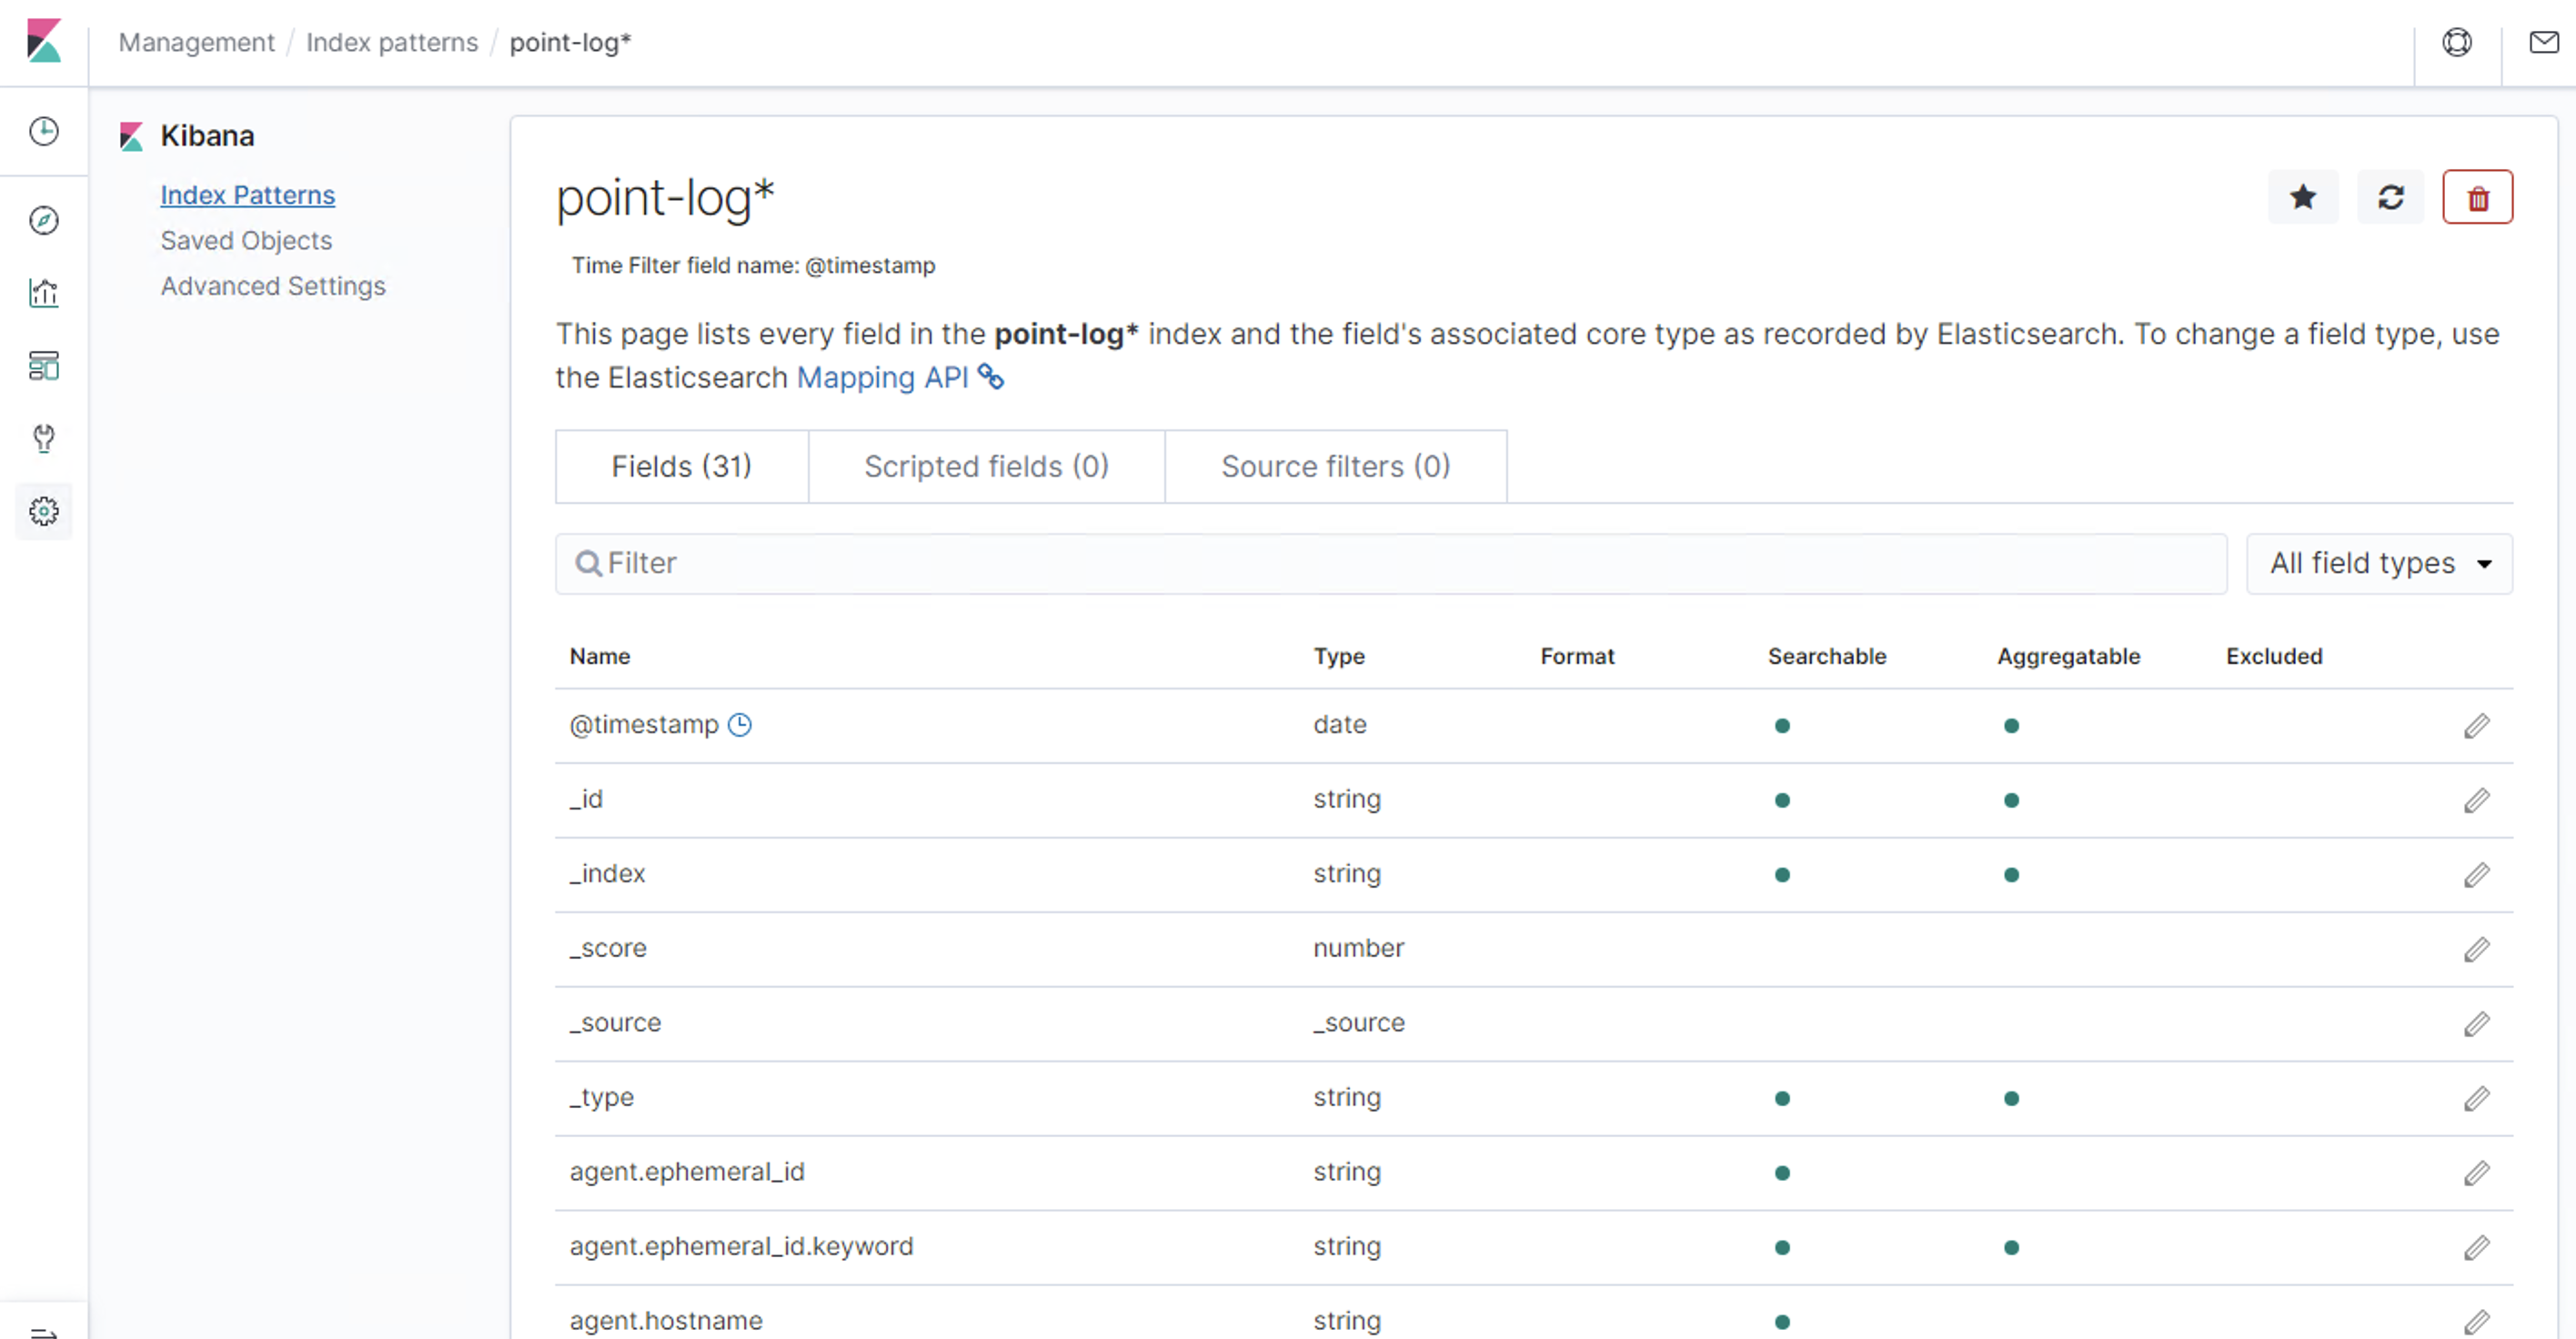Edit the @timestamp field pencil icon

pos(2476,725)
